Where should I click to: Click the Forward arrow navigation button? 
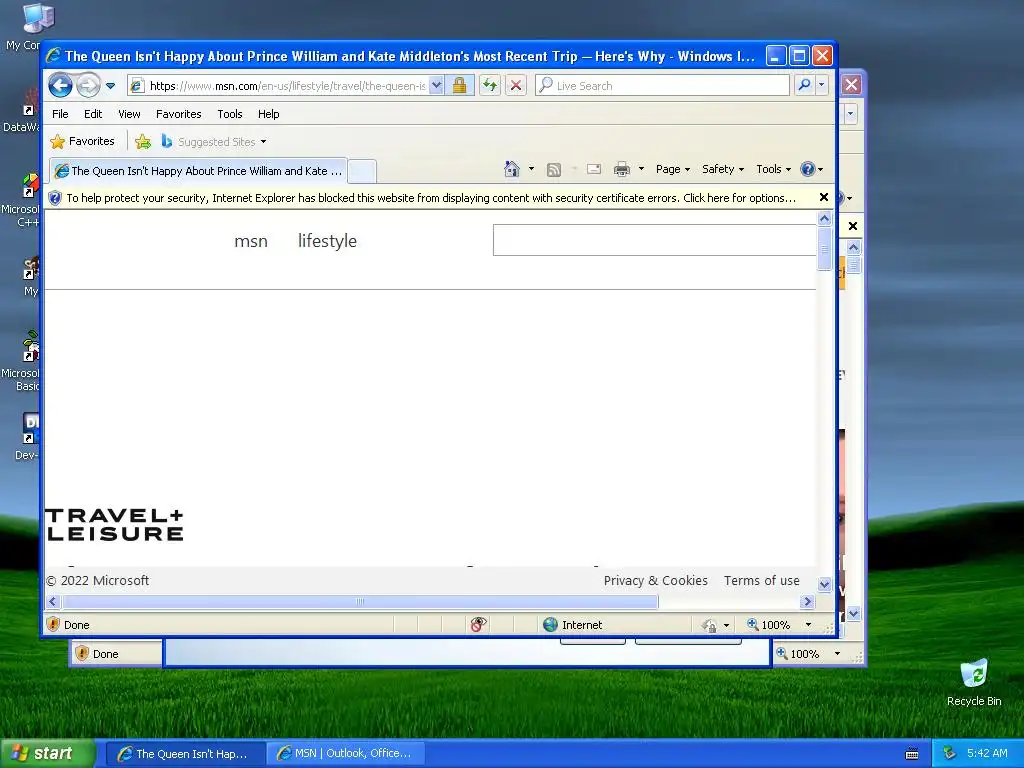point(88,85)
